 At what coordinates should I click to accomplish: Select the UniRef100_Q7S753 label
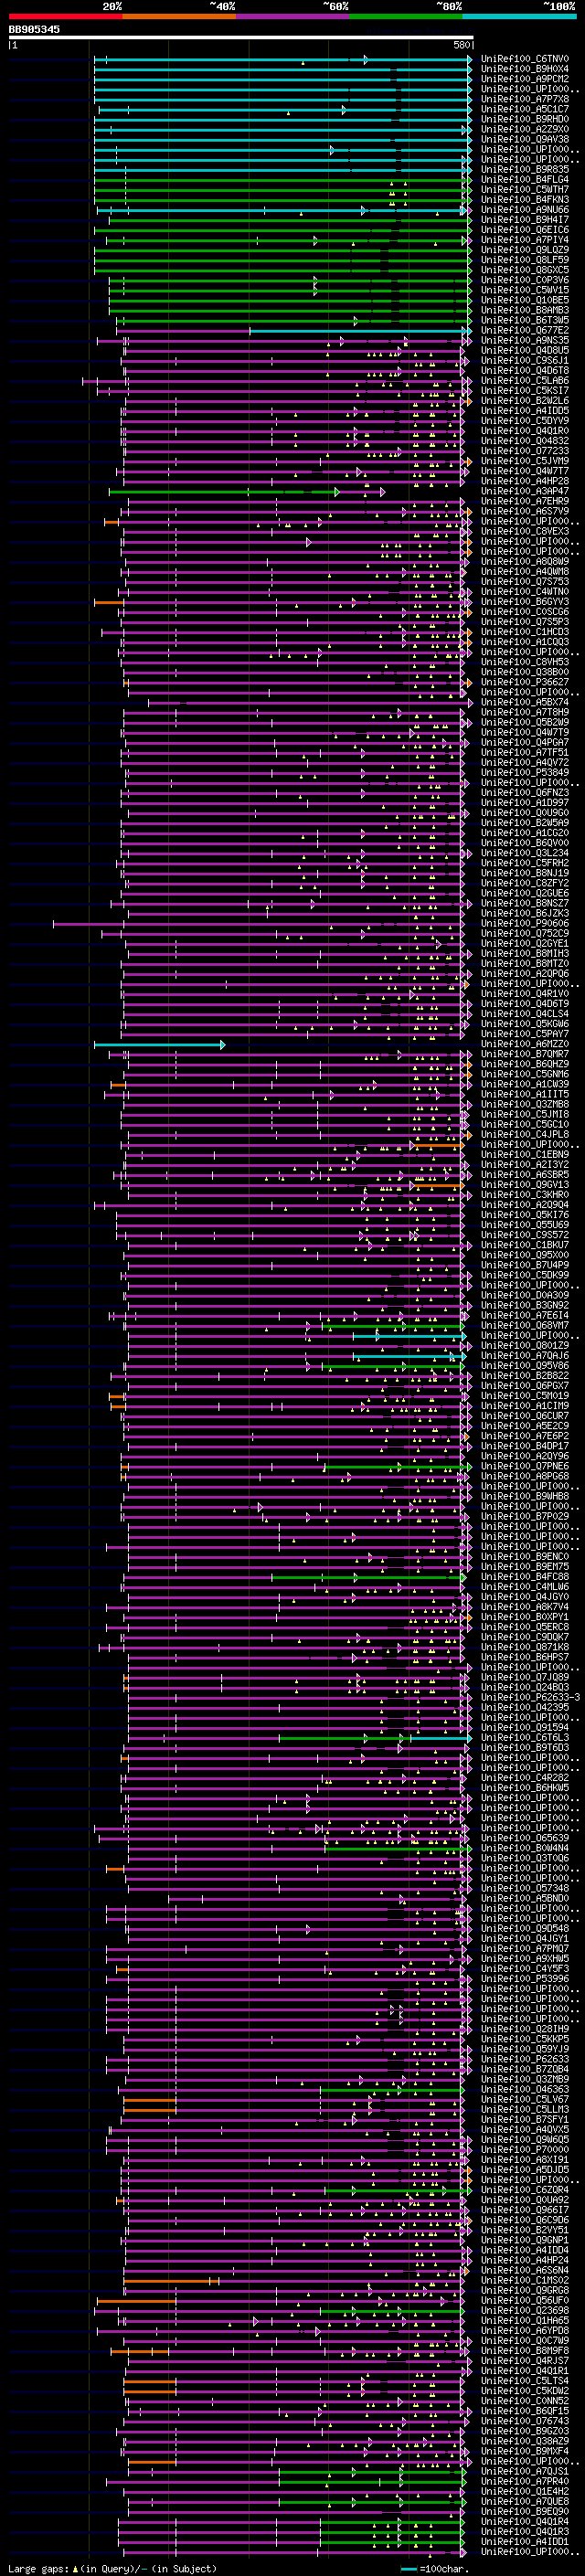pyautogui.click(x=525, y=582)
